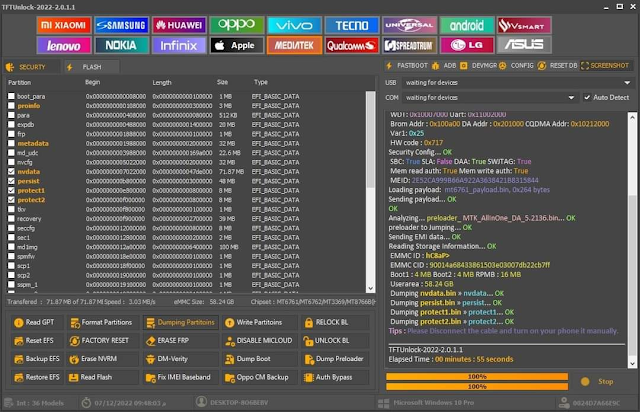
Task: Run Auth Bypass operation
Action: click(x=335, y=377)
